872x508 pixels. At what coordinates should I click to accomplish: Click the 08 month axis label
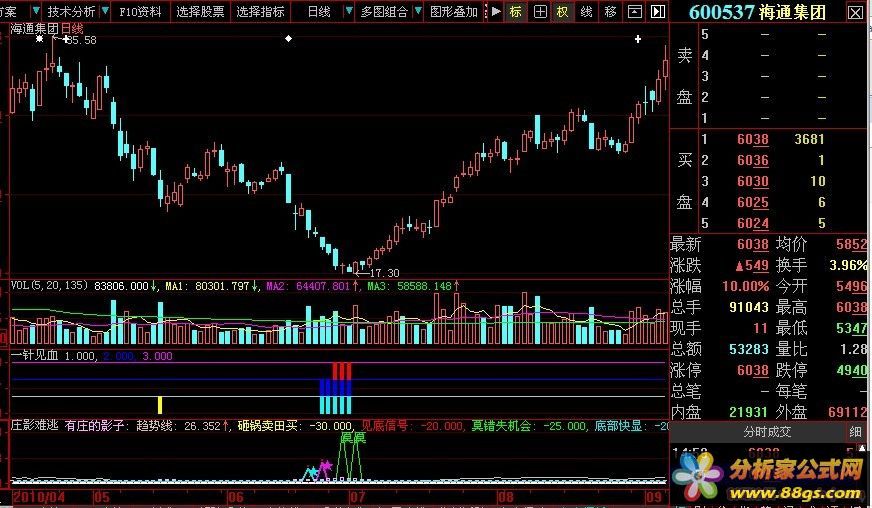tap(506, 497)
